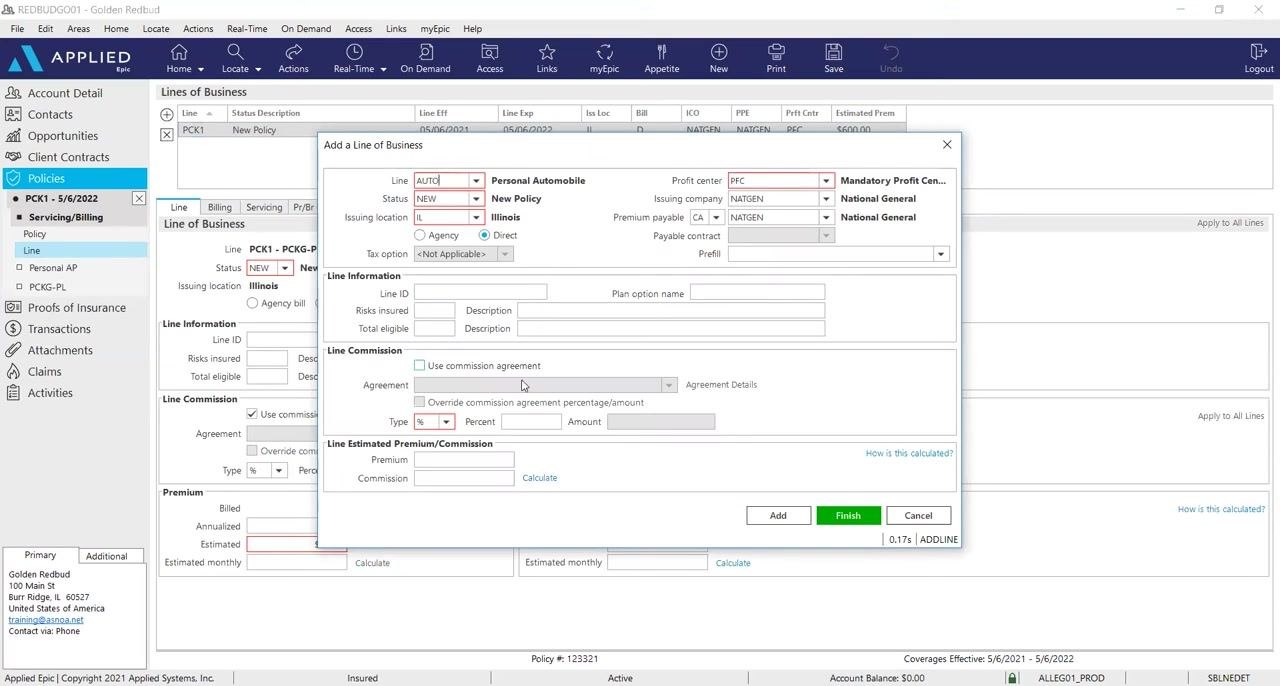Image resolution: width=1280 pixels, height=686 pixels.
Task: Close the PCK1 - 5/6/2022 policy item
Action: [139, 199]
